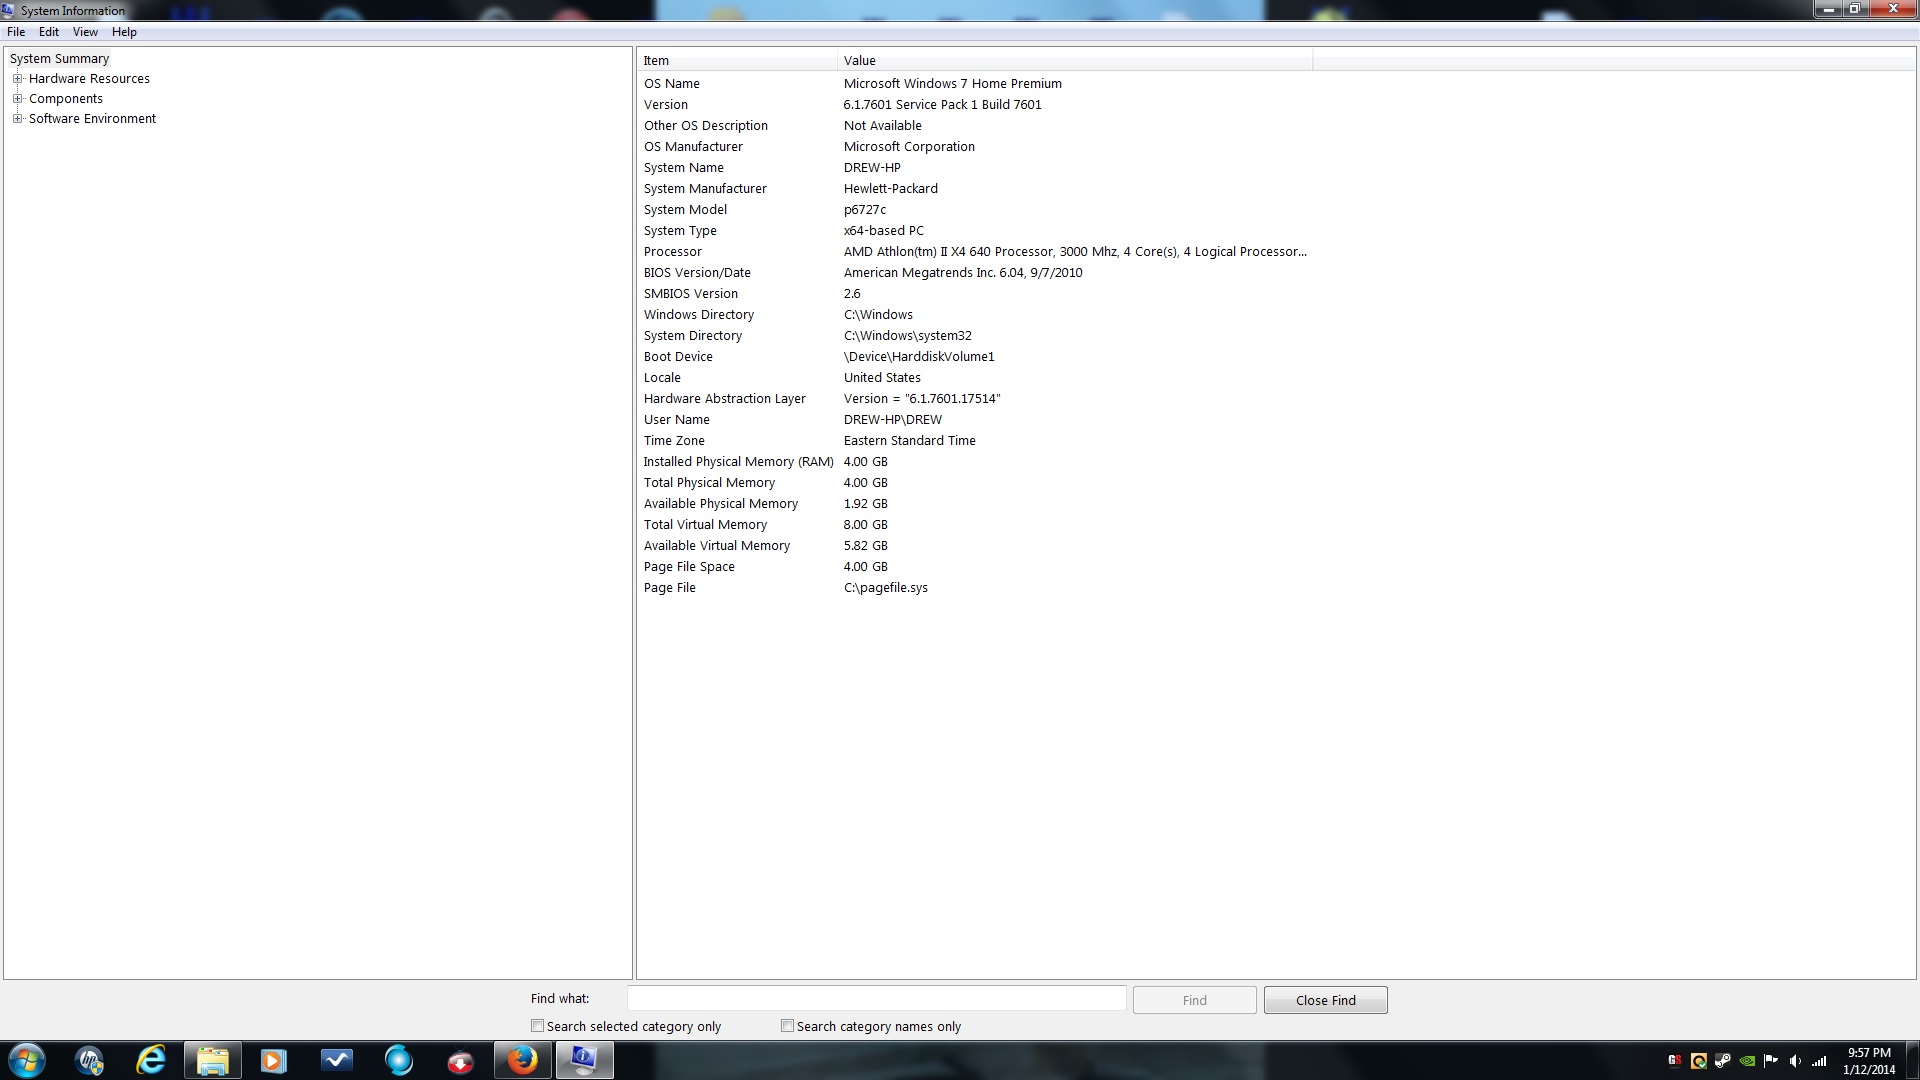
Task: Click the System Information taskbar icon
Action: point(584,1060)
